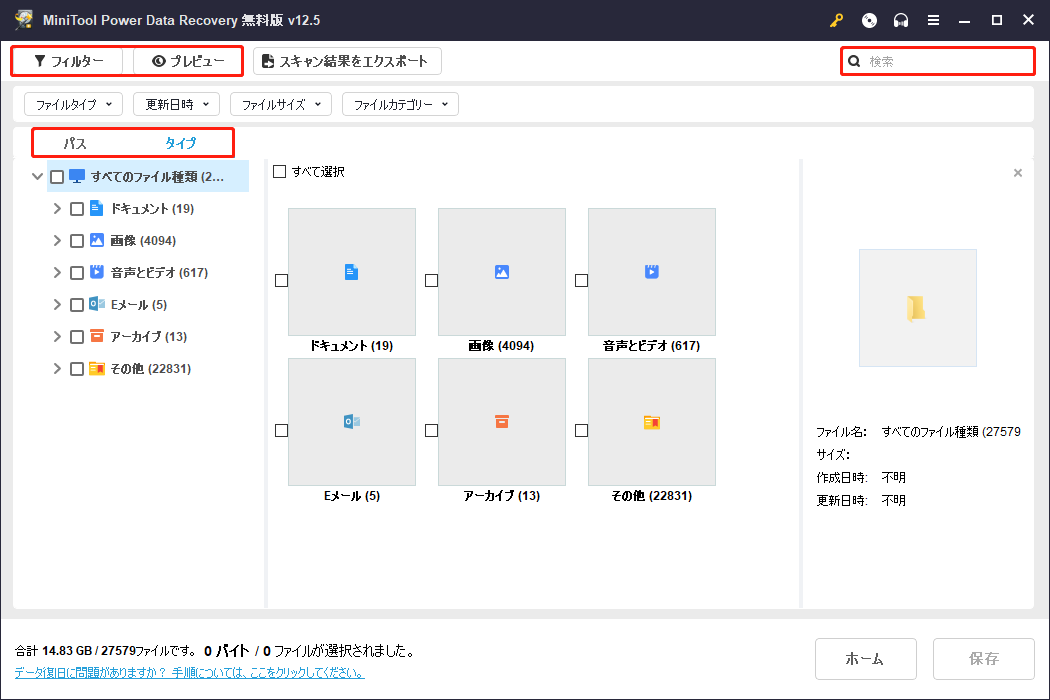Viewport: 1050px width, 700px height.
Task: Select the 画像 (4094) tree row text
Action: (143, 240)
